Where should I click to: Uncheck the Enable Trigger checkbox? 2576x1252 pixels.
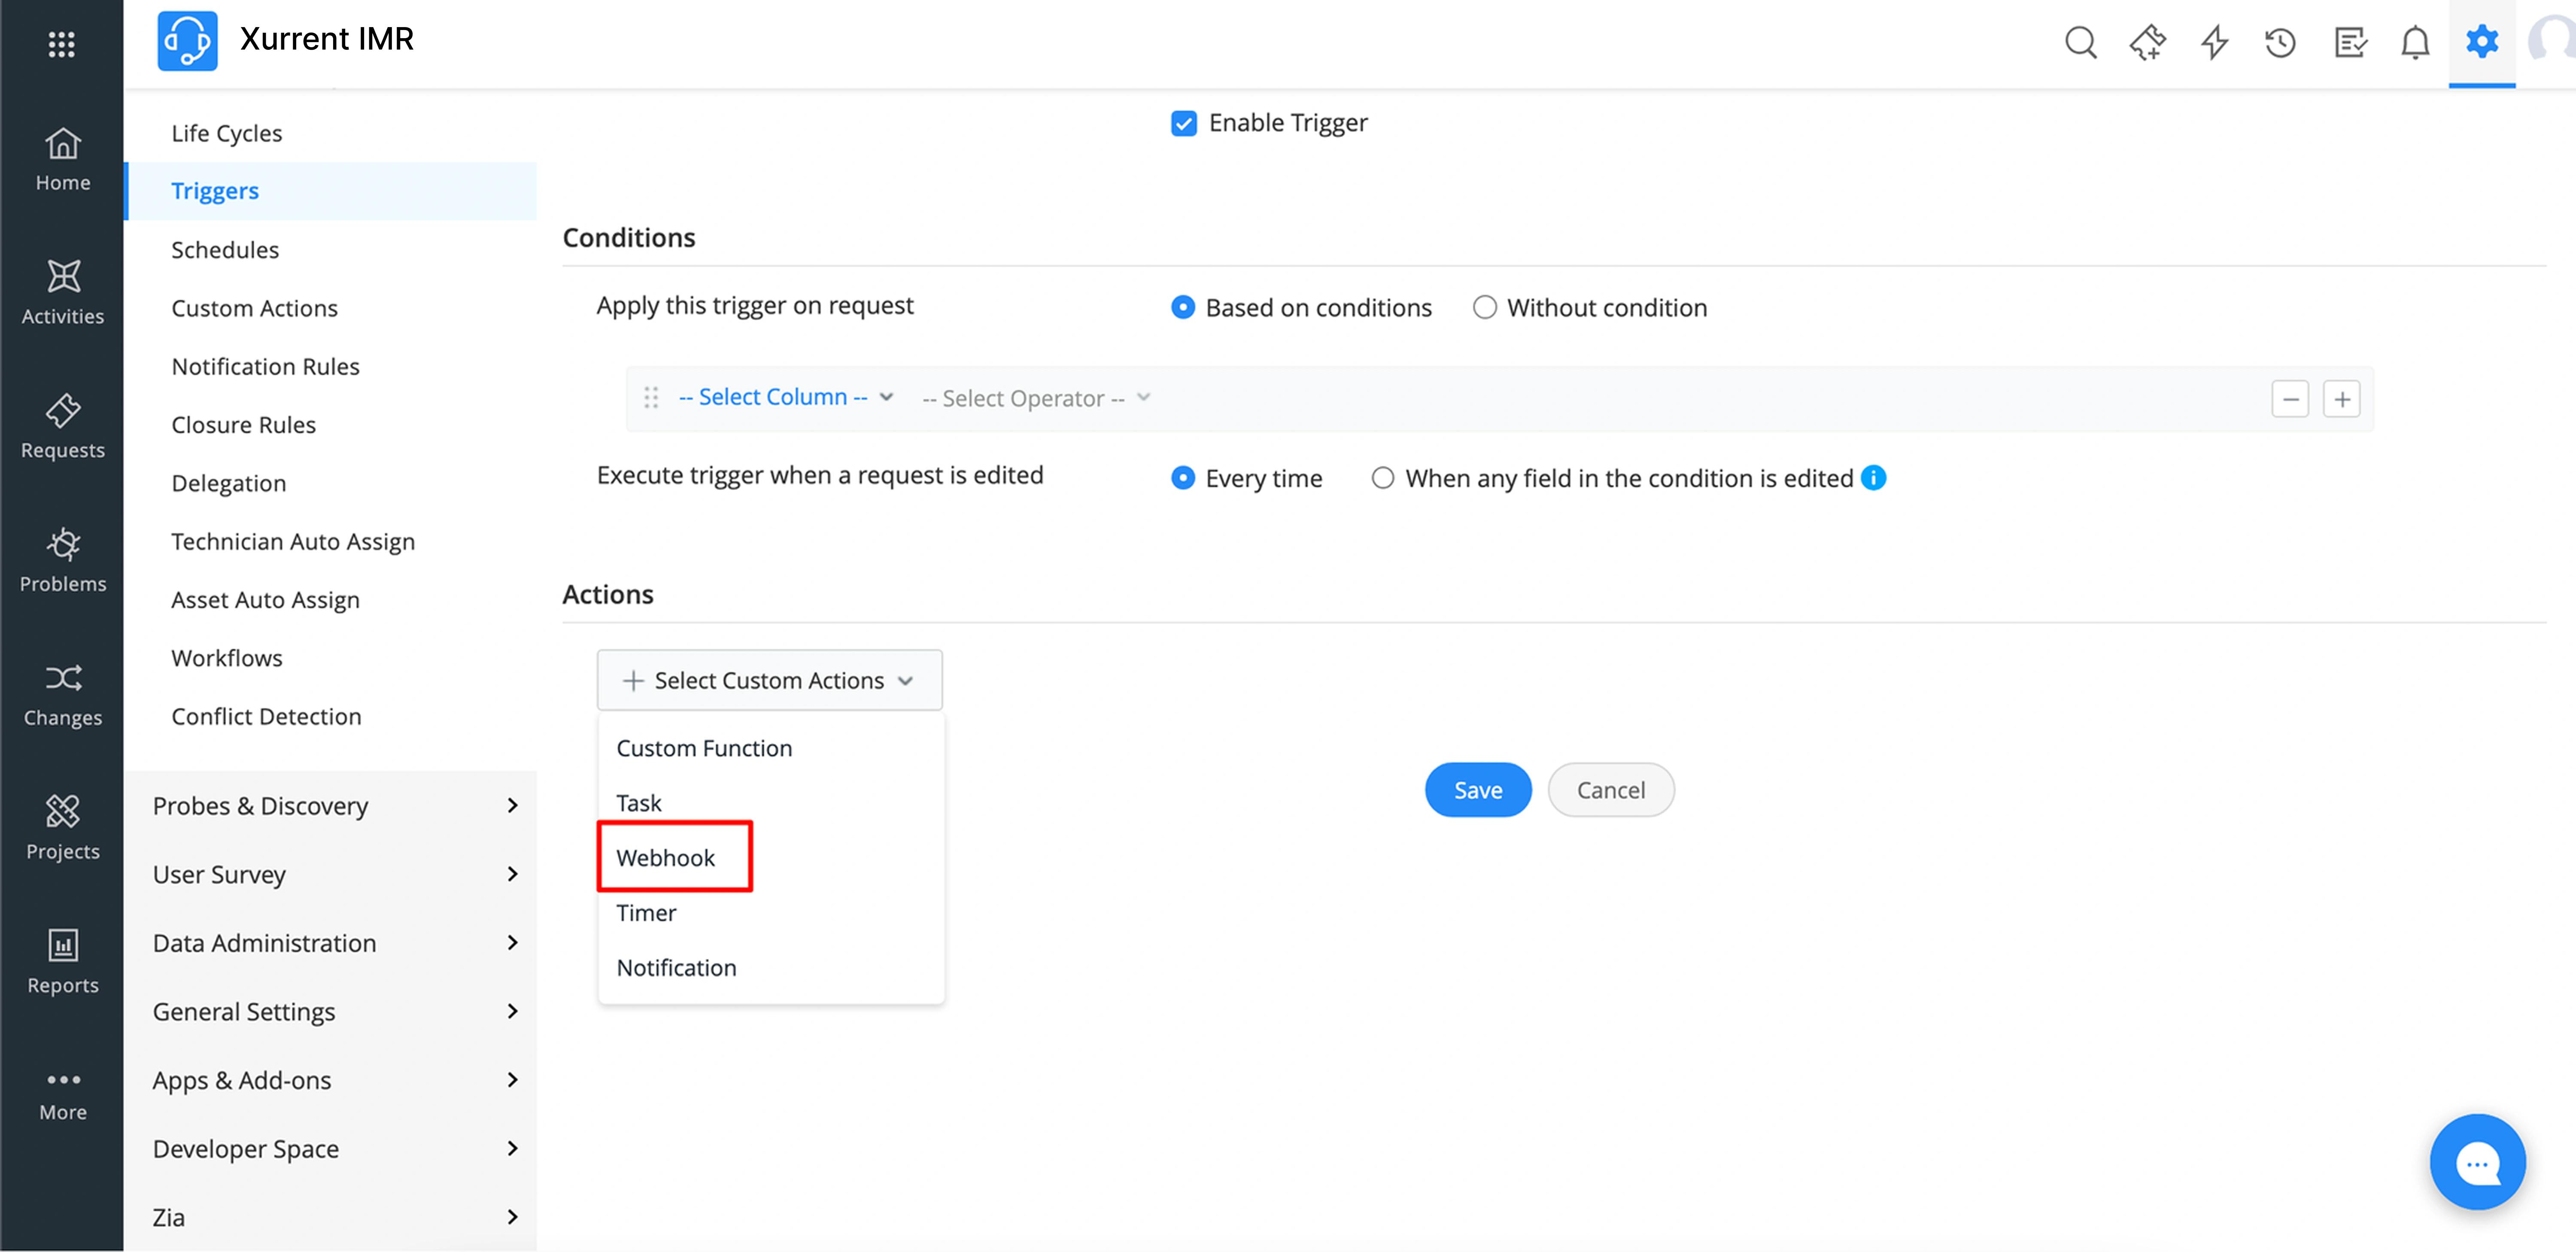point(1184,123)
